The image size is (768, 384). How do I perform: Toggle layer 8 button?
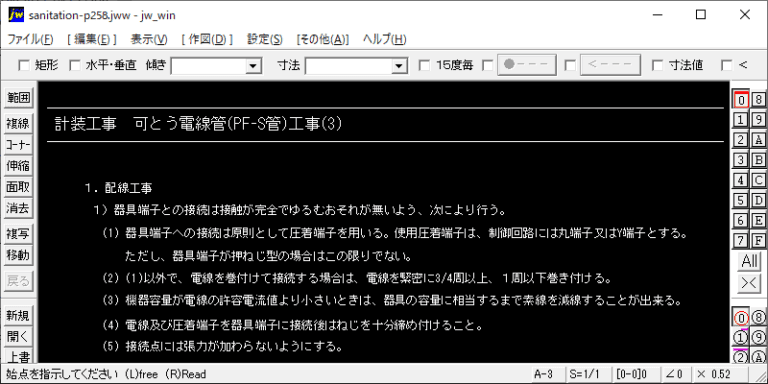pyautogui.click(x=758, y=99)
